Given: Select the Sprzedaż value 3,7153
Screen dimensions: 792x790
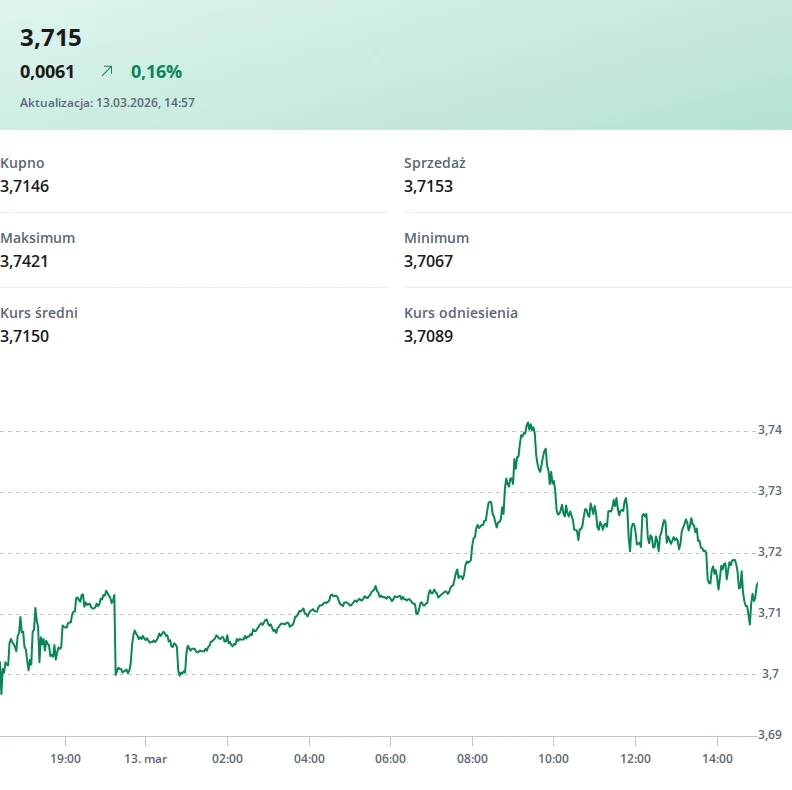Looking at the screenshot, I should tap(429, 186).
